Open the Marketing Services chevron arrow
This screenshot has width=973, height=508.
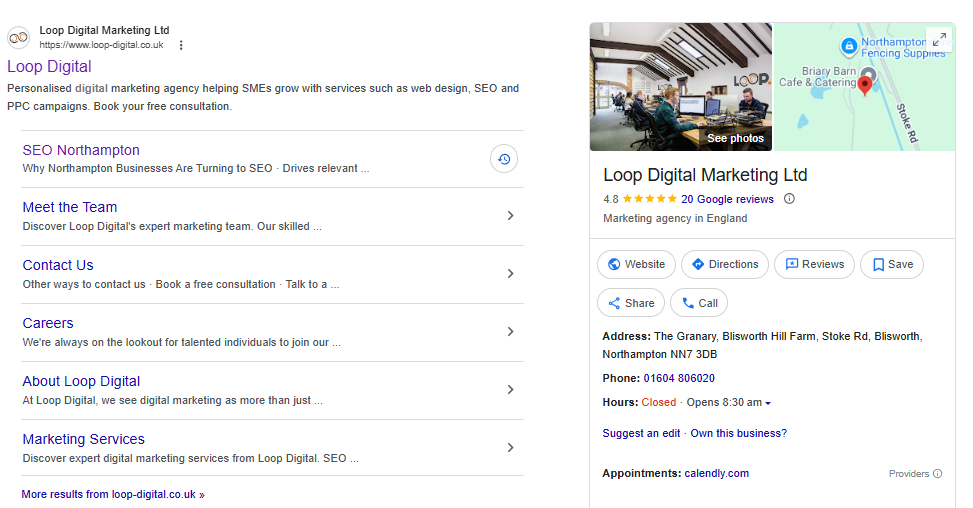pyautogui.click(x=510, y=448)
